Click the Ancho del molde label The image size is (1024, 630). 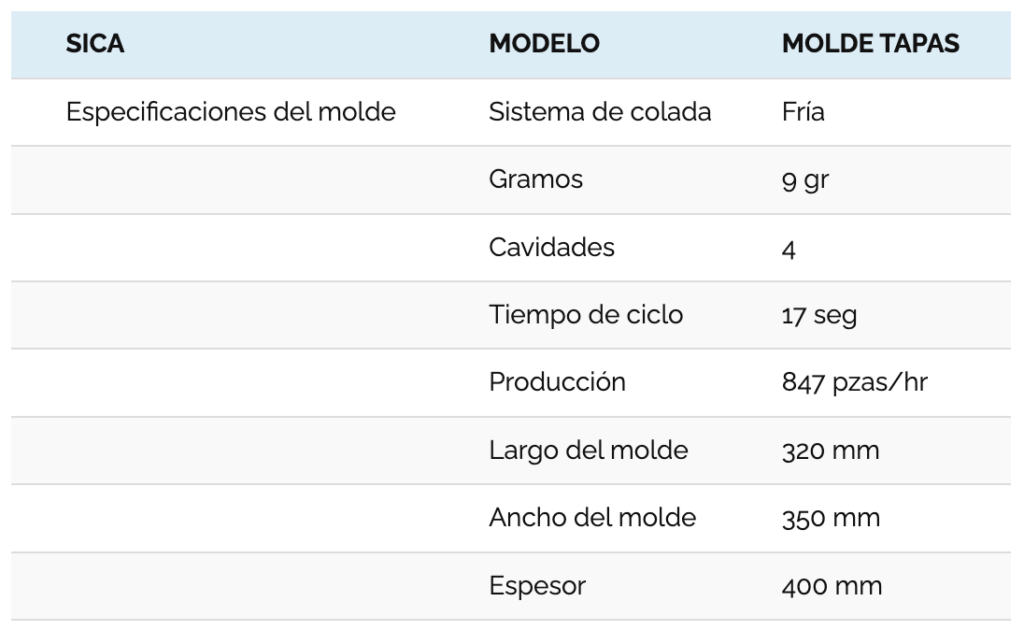tap(592, 518)
